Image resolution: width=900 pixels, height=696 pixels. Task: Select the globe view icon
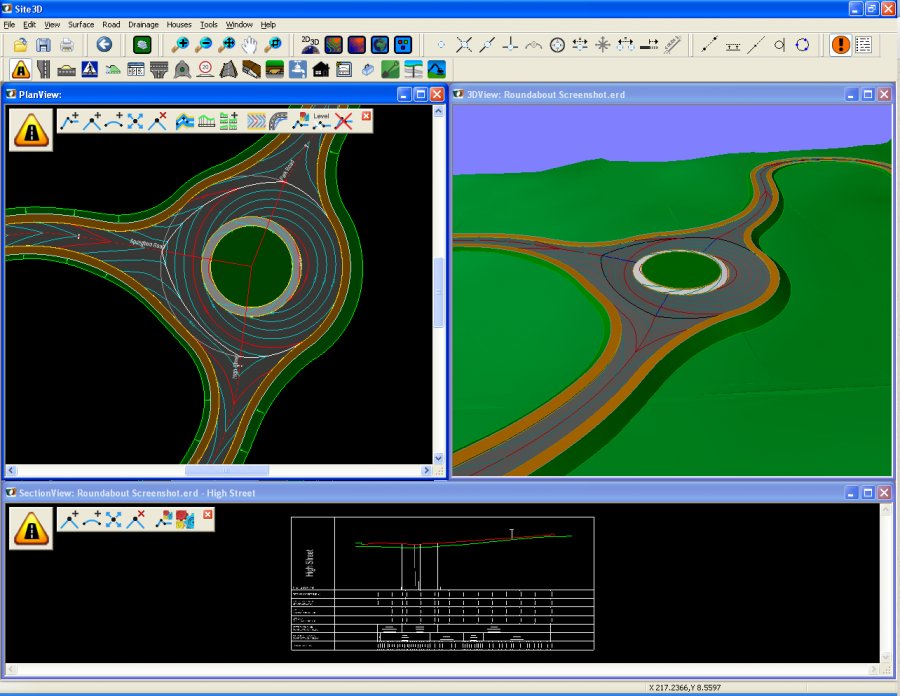pyautogui.click(x=379, y=45)
